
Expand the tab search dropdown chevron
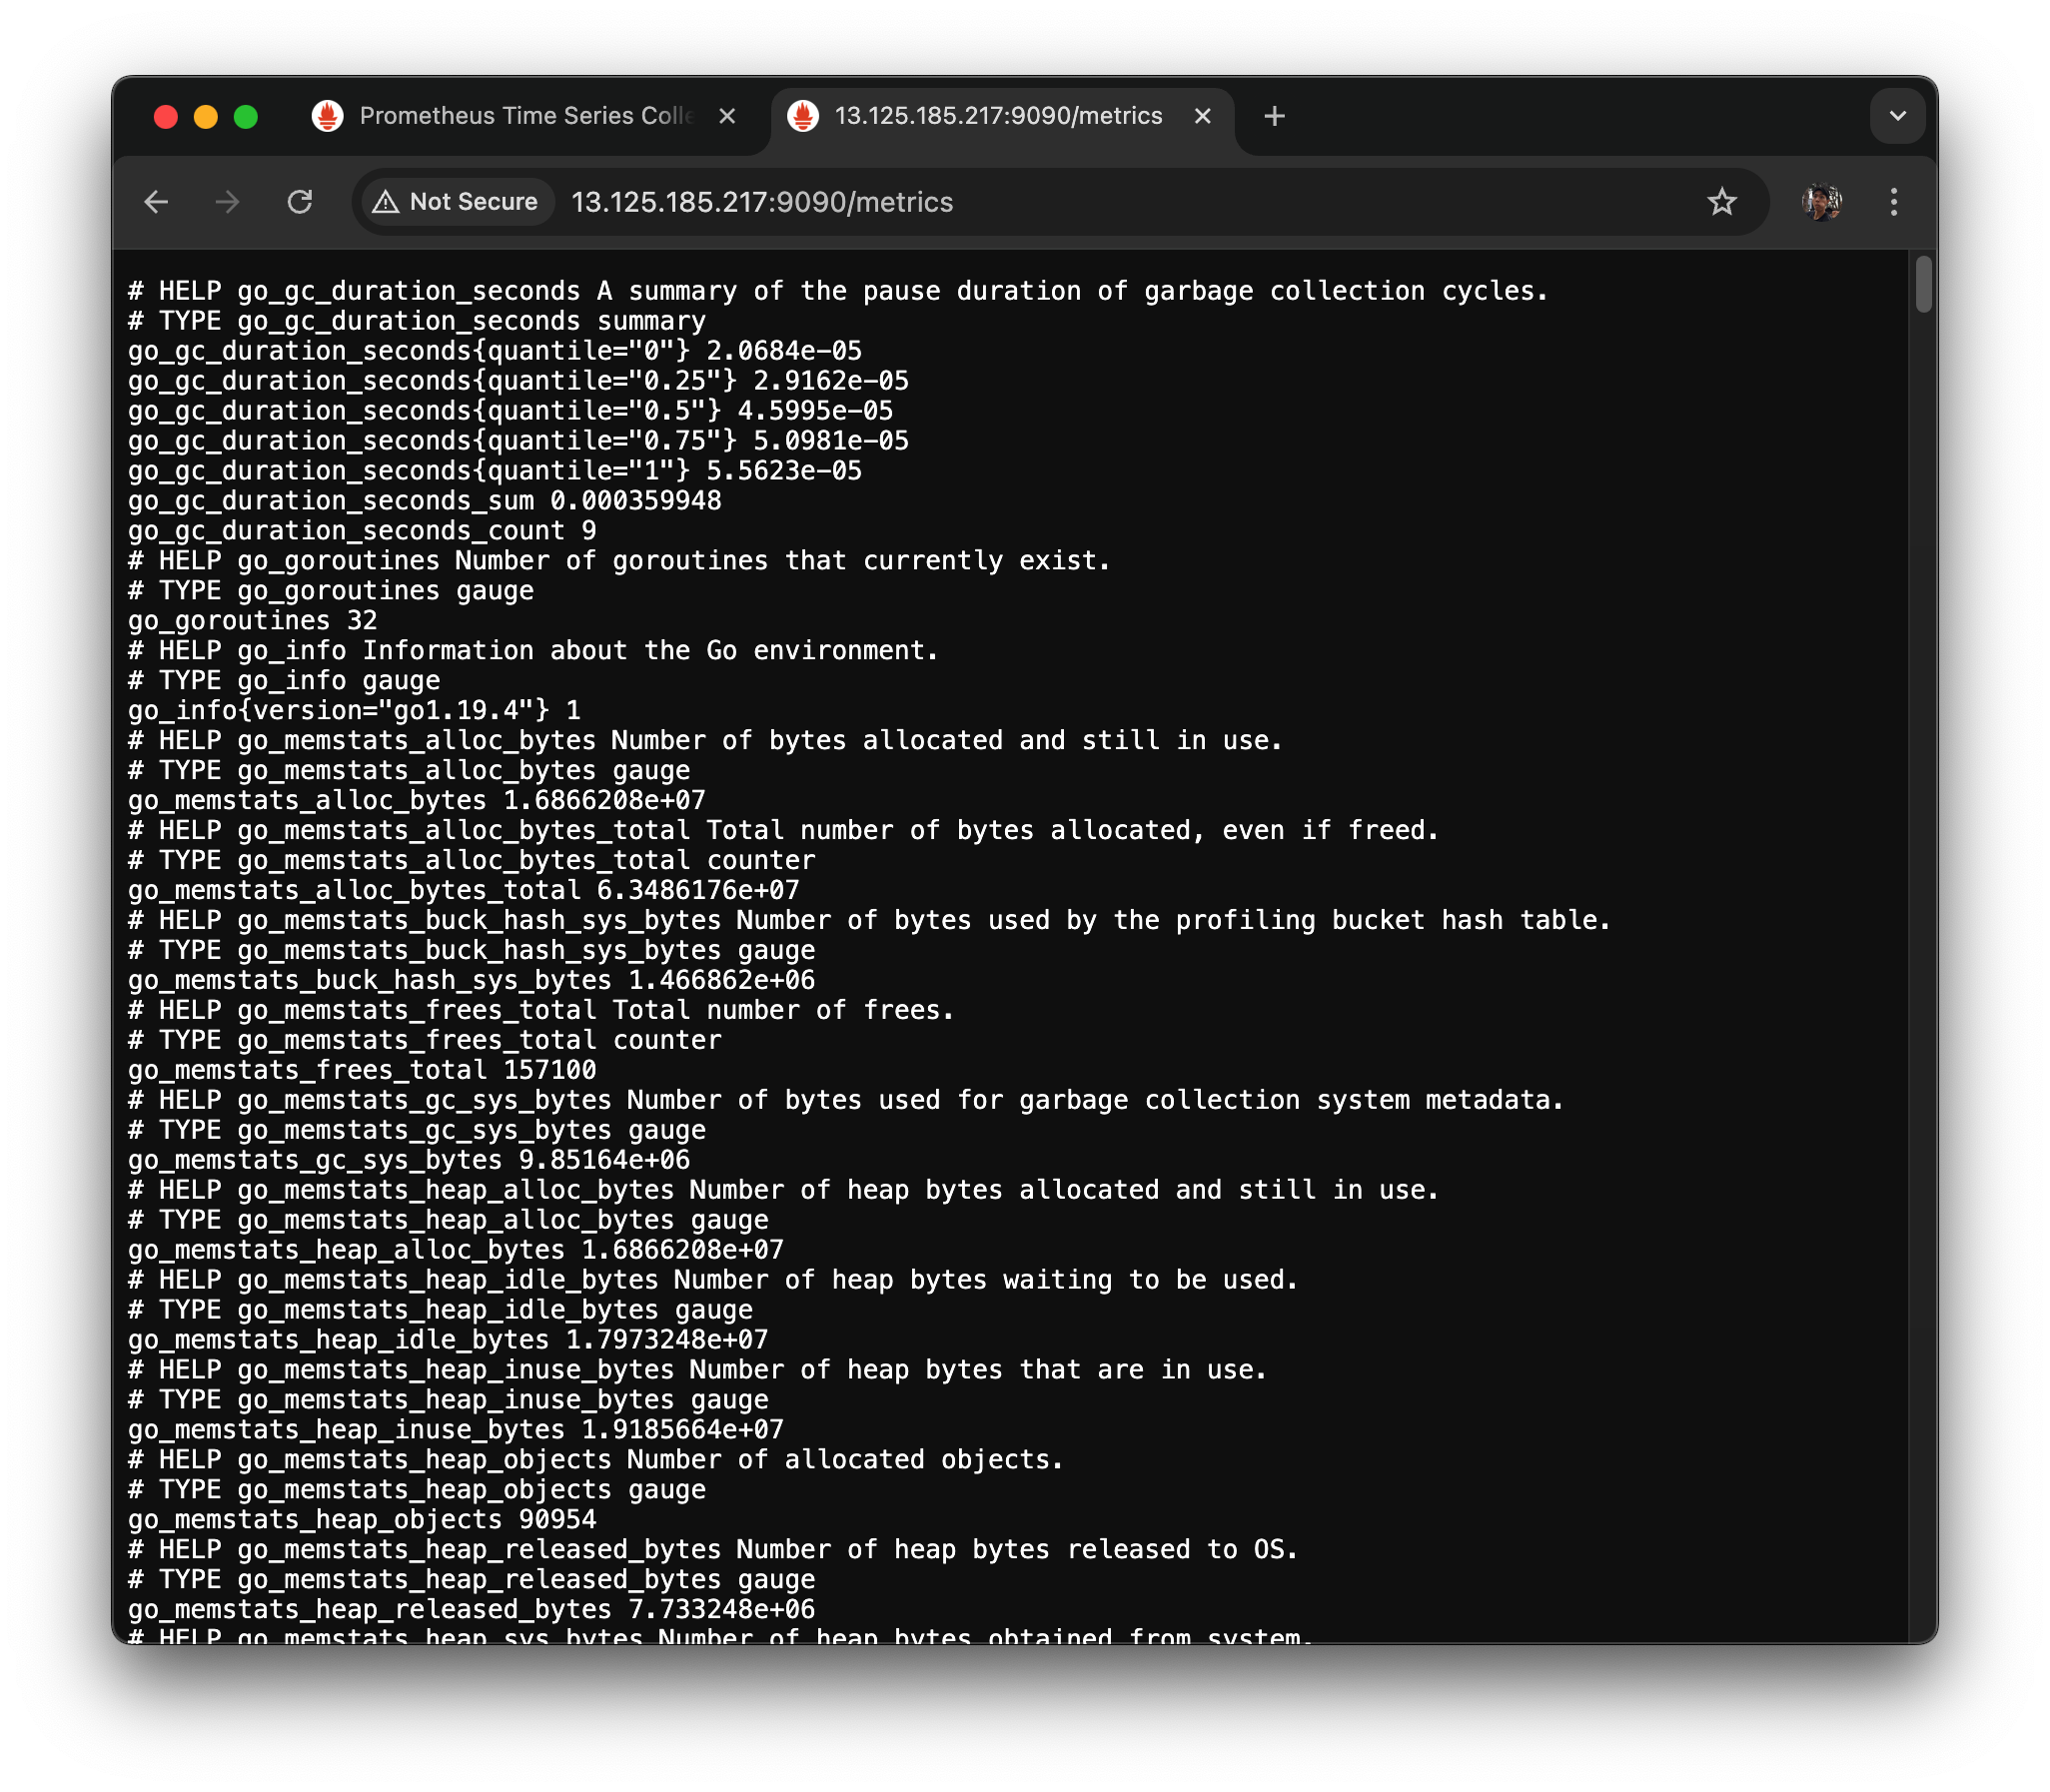pyautogui.click(x=1897, y=116)
